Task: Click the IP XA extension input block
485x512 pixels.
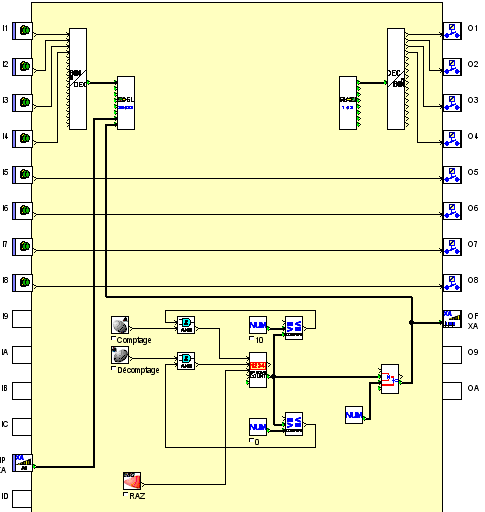Action: point(23,463)
